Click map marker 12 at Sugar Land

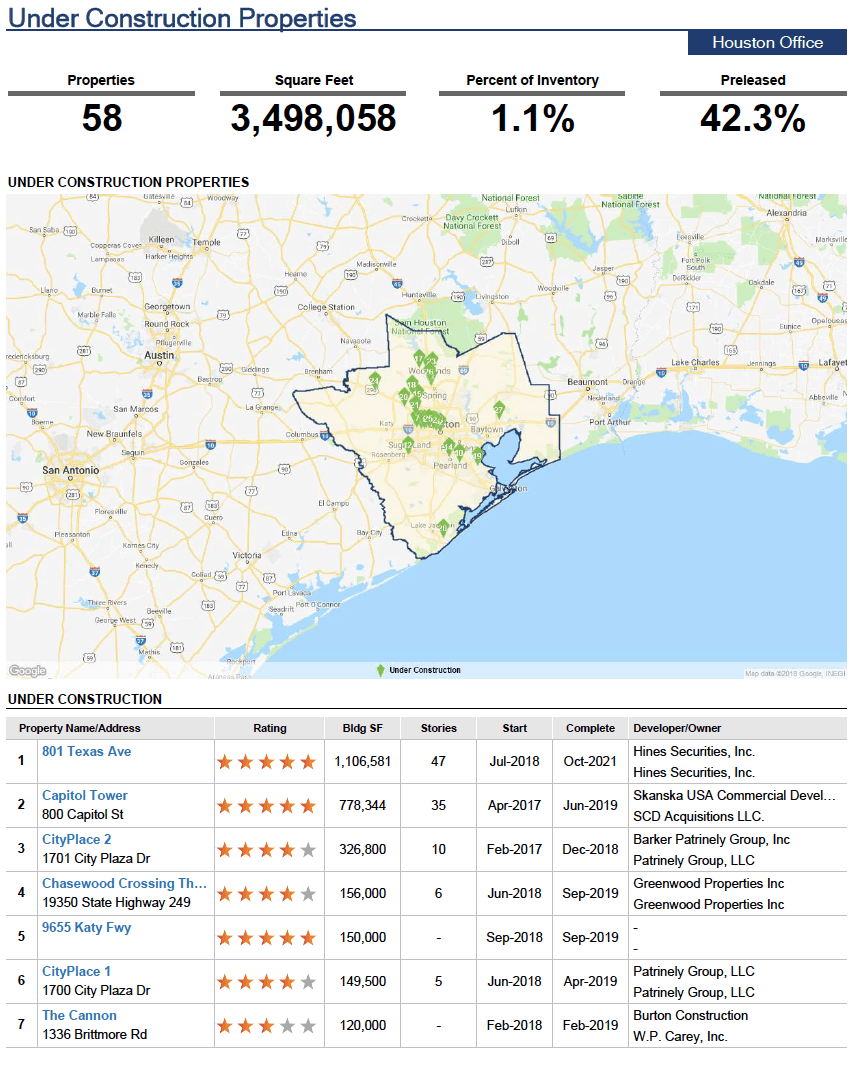pyautogui.click(x=408, y=445)
